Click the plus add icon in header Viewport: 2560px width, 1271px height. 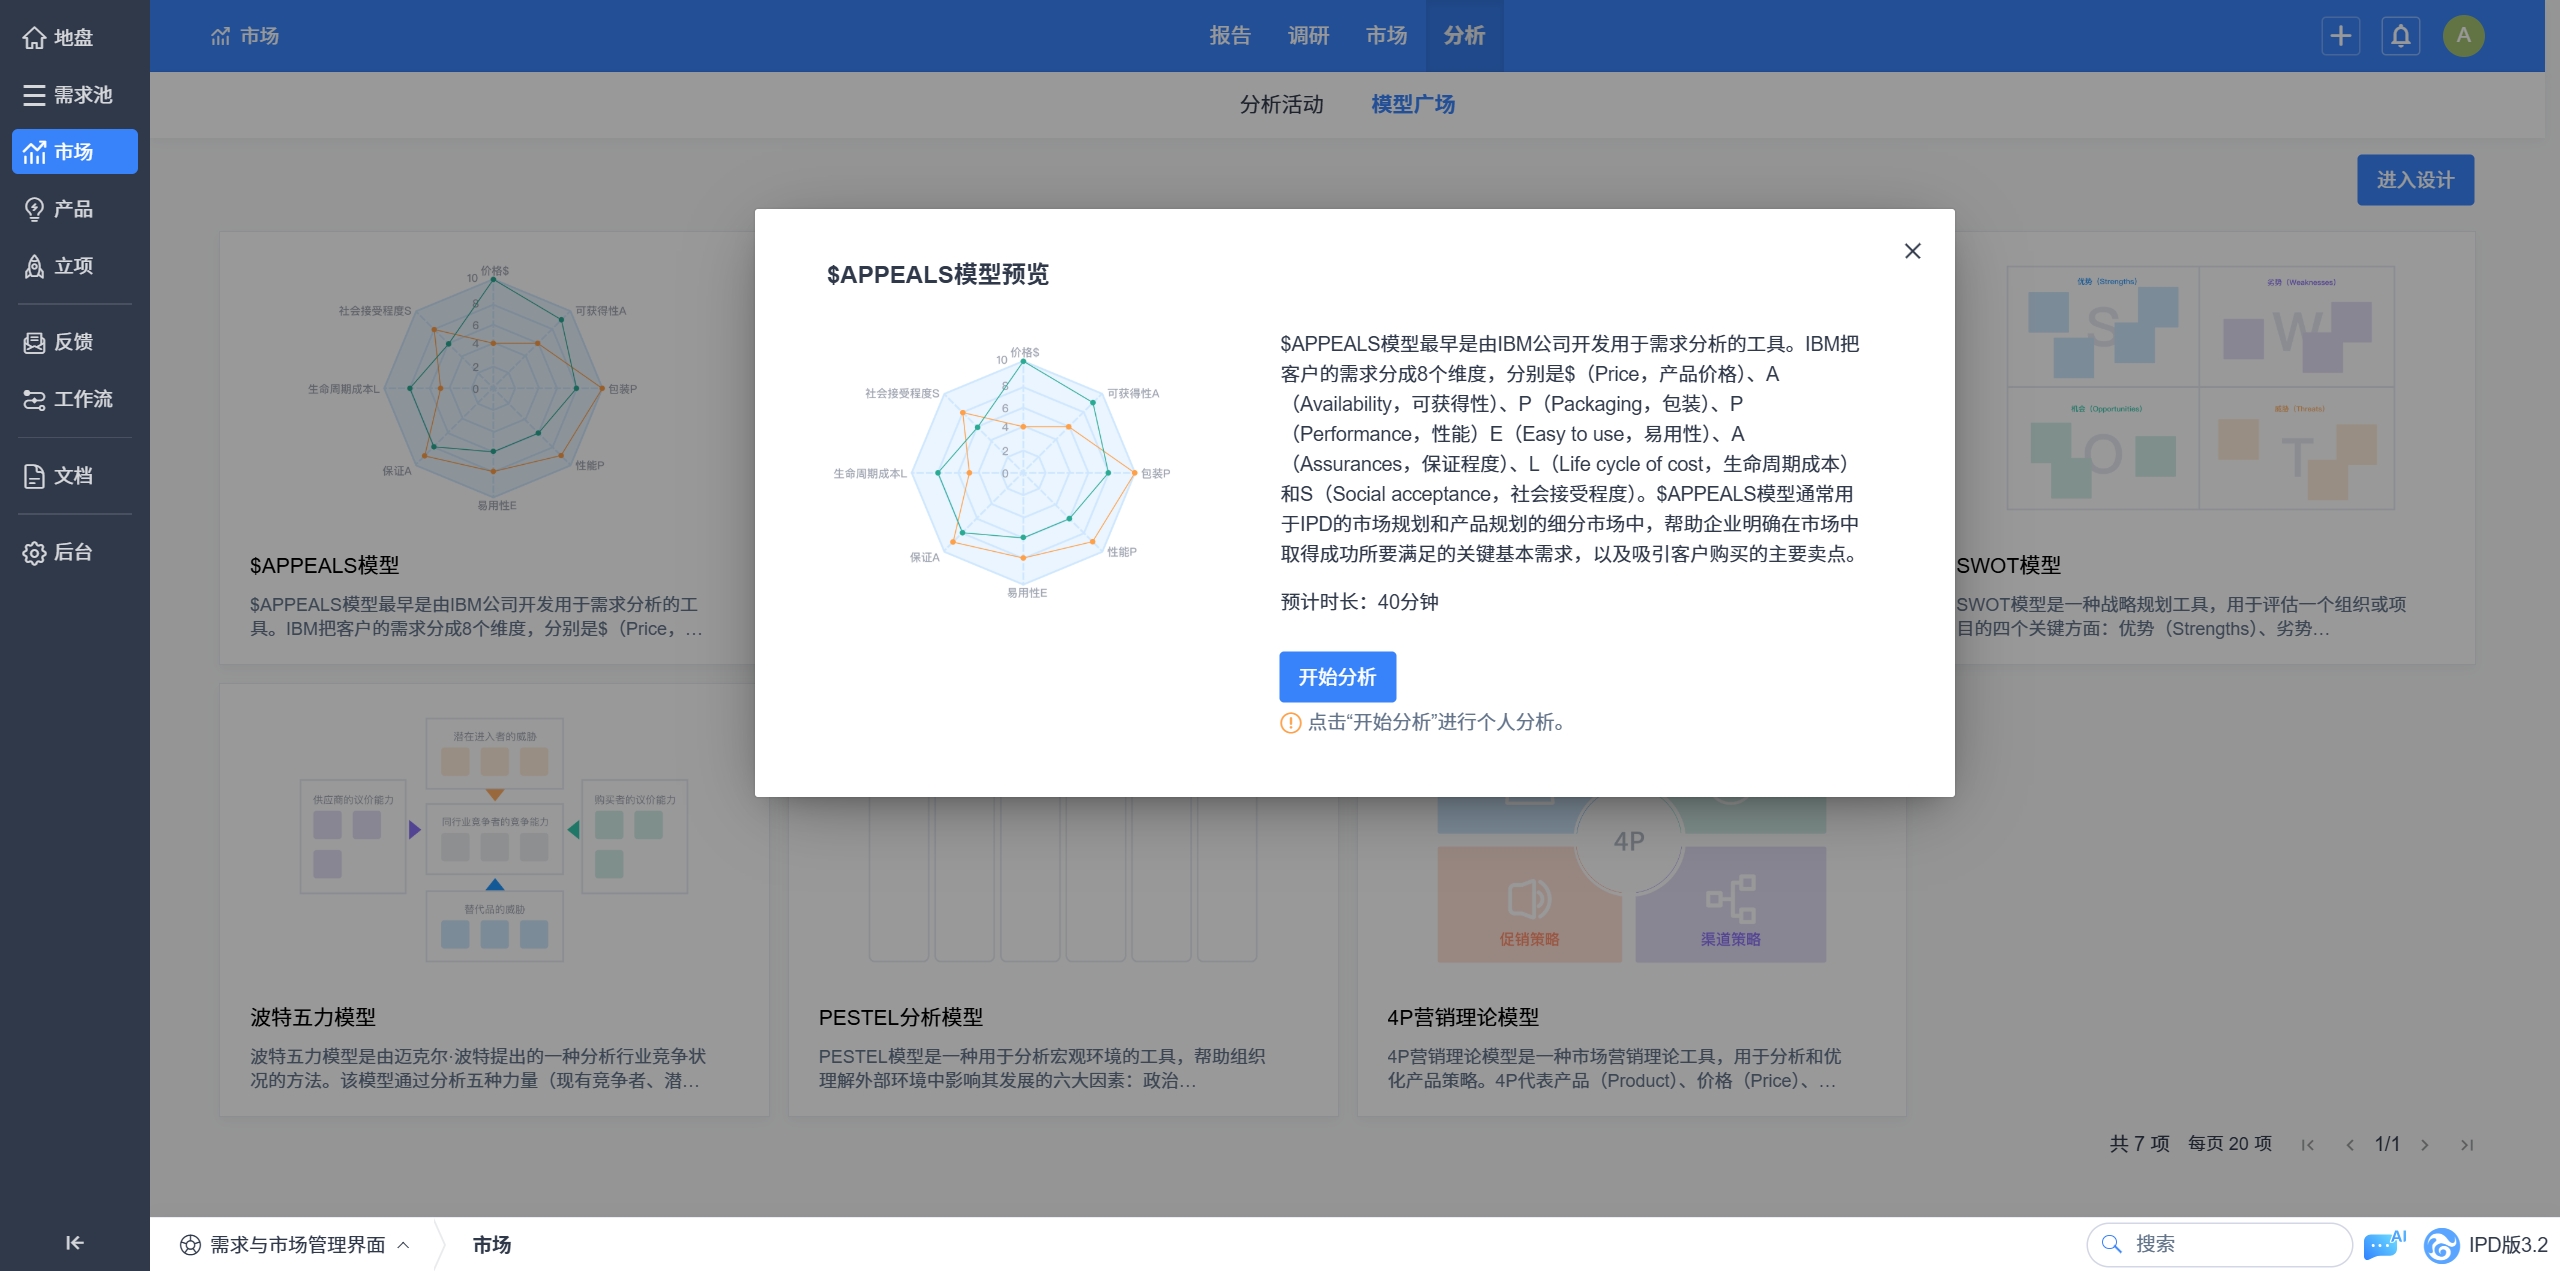coord(2341,36)
